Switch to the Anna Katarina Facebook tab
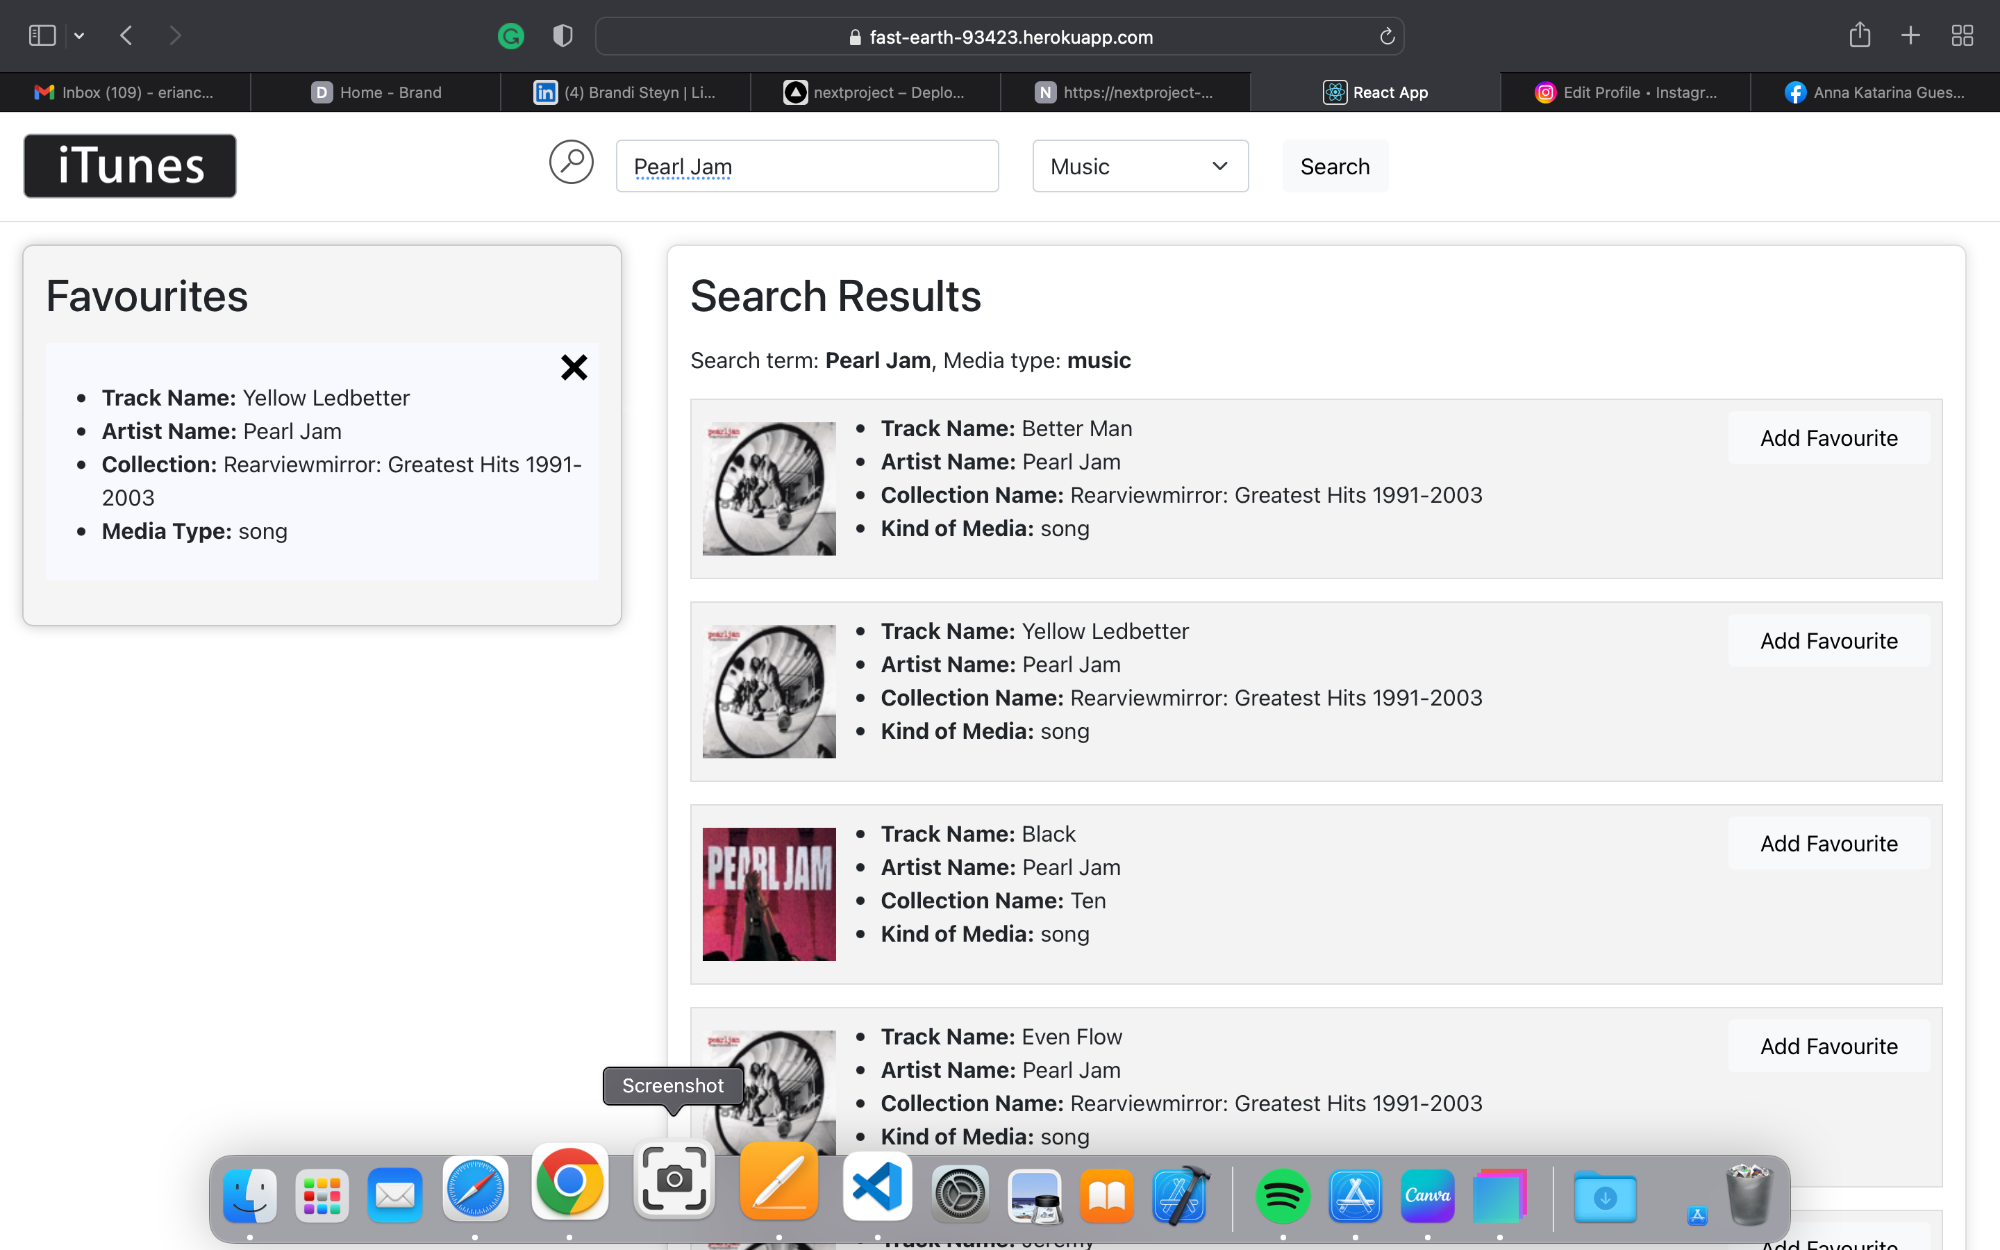This screenshot has width=2000, height=1250. tap(1875, 92)
